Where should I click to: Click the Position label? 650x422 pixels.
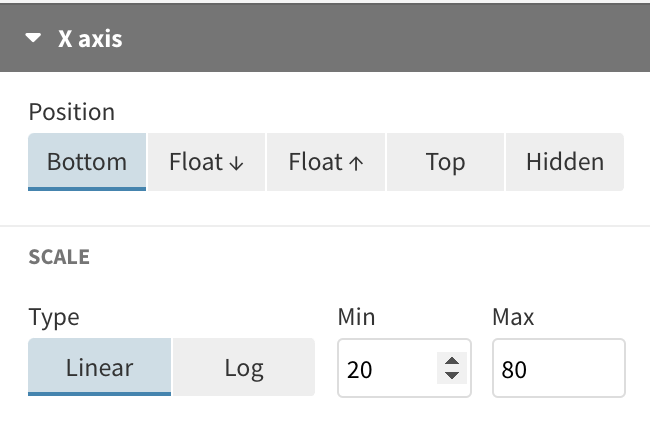tap(72, 112)
